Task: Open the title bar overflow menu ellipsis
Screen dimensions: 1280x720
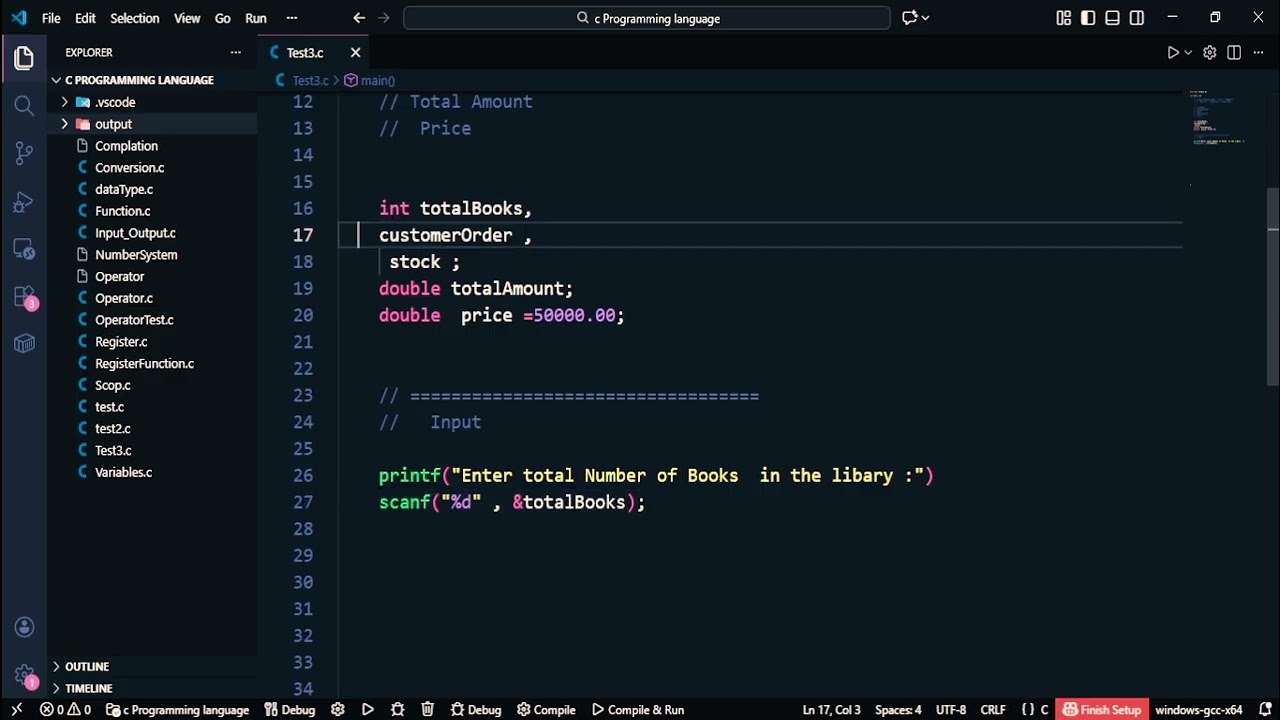Action: click(x=292, y=18)
